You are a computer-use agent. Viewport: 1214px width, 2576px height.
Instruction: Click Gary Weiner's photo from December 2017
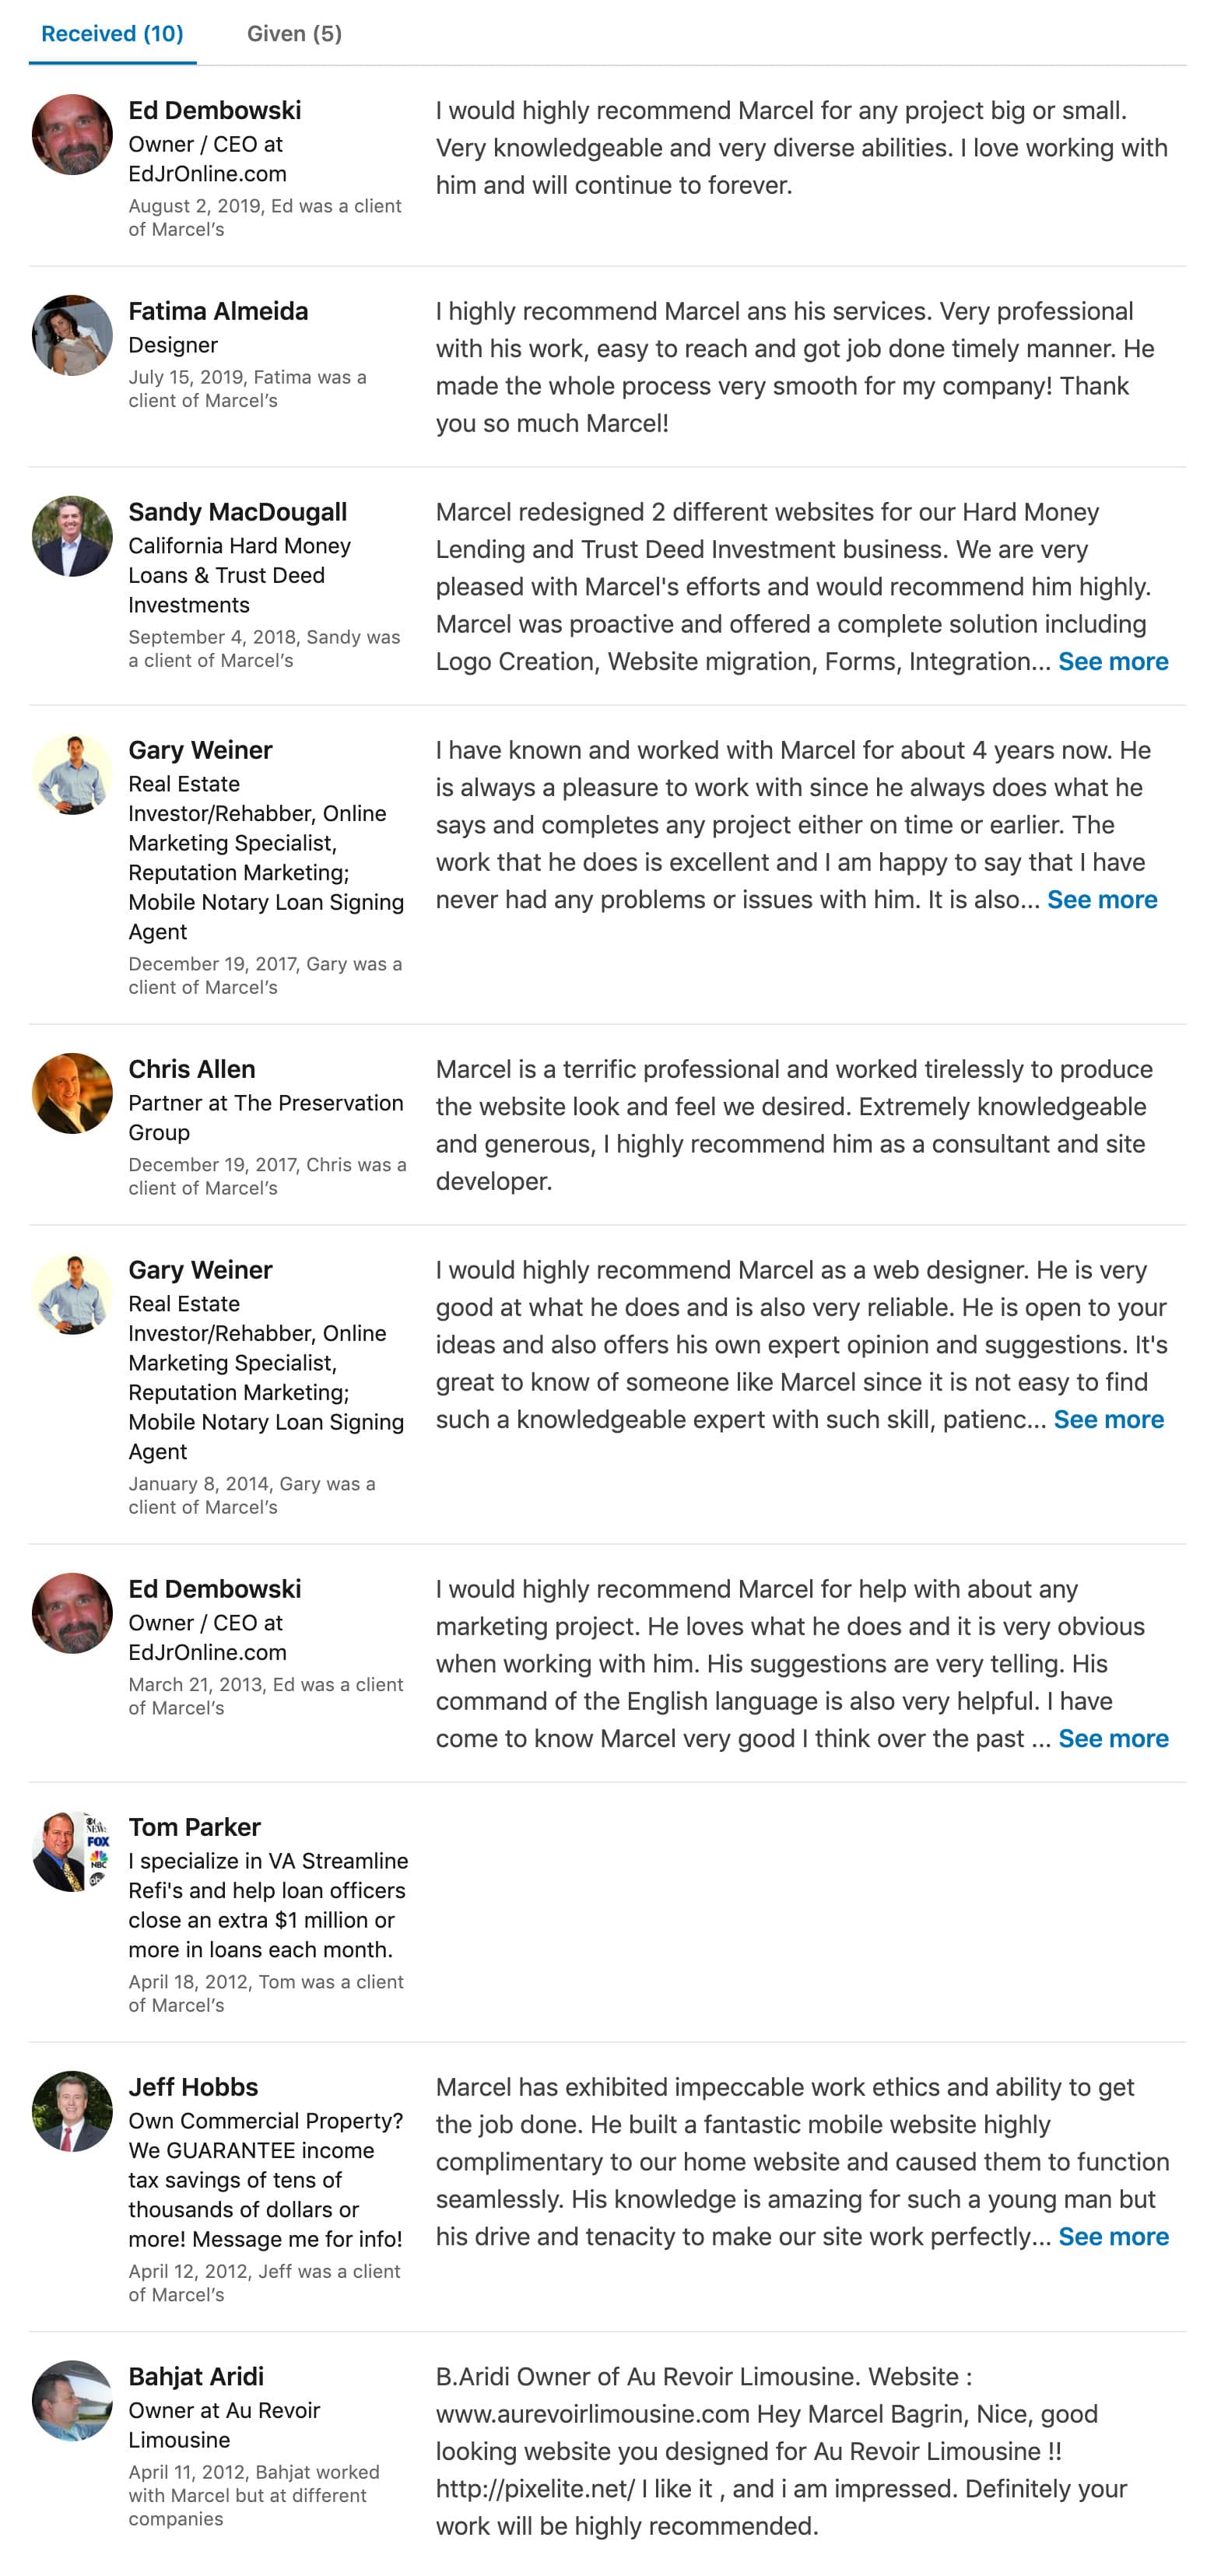pyautogui.click(x=72, y=775)
